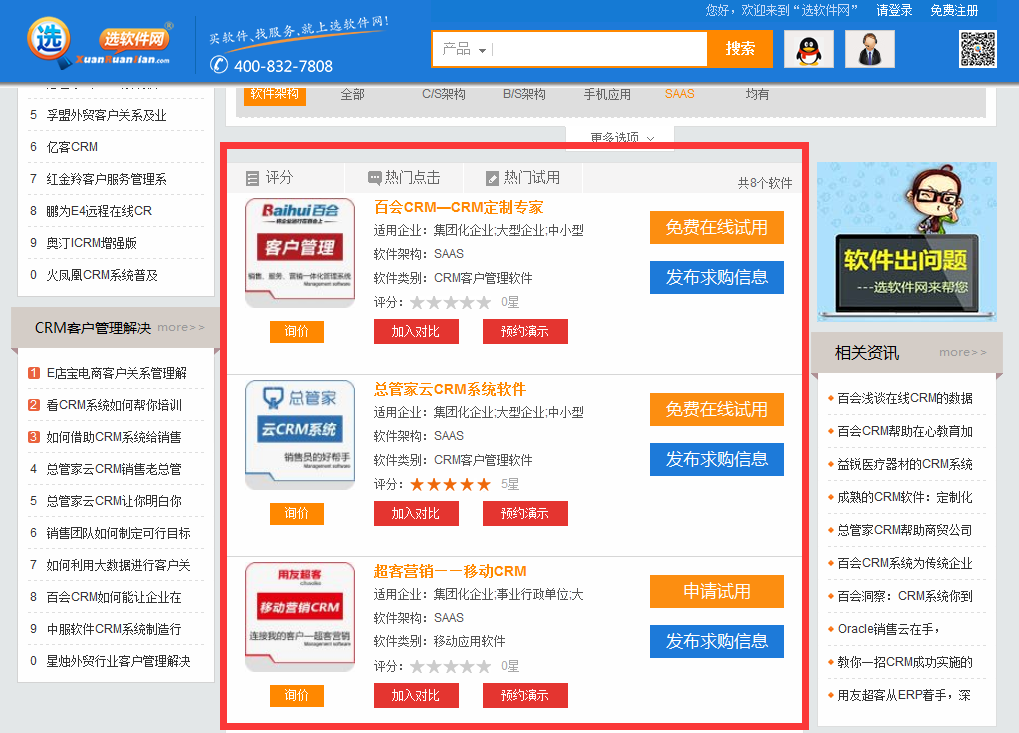Open 红金羚客户服务管理系 ranking entry
This screenshot has height=733, width=1019.
click(107, 179)
